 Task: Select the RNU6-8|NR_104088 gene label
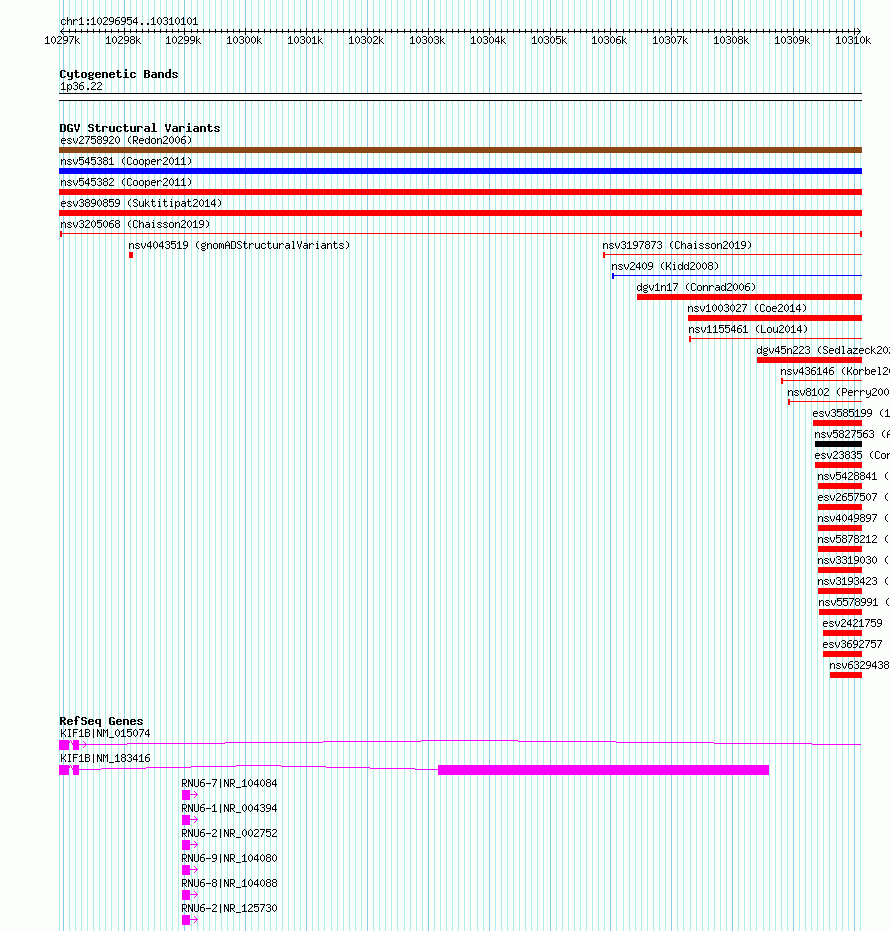click(x=229, y=883)
